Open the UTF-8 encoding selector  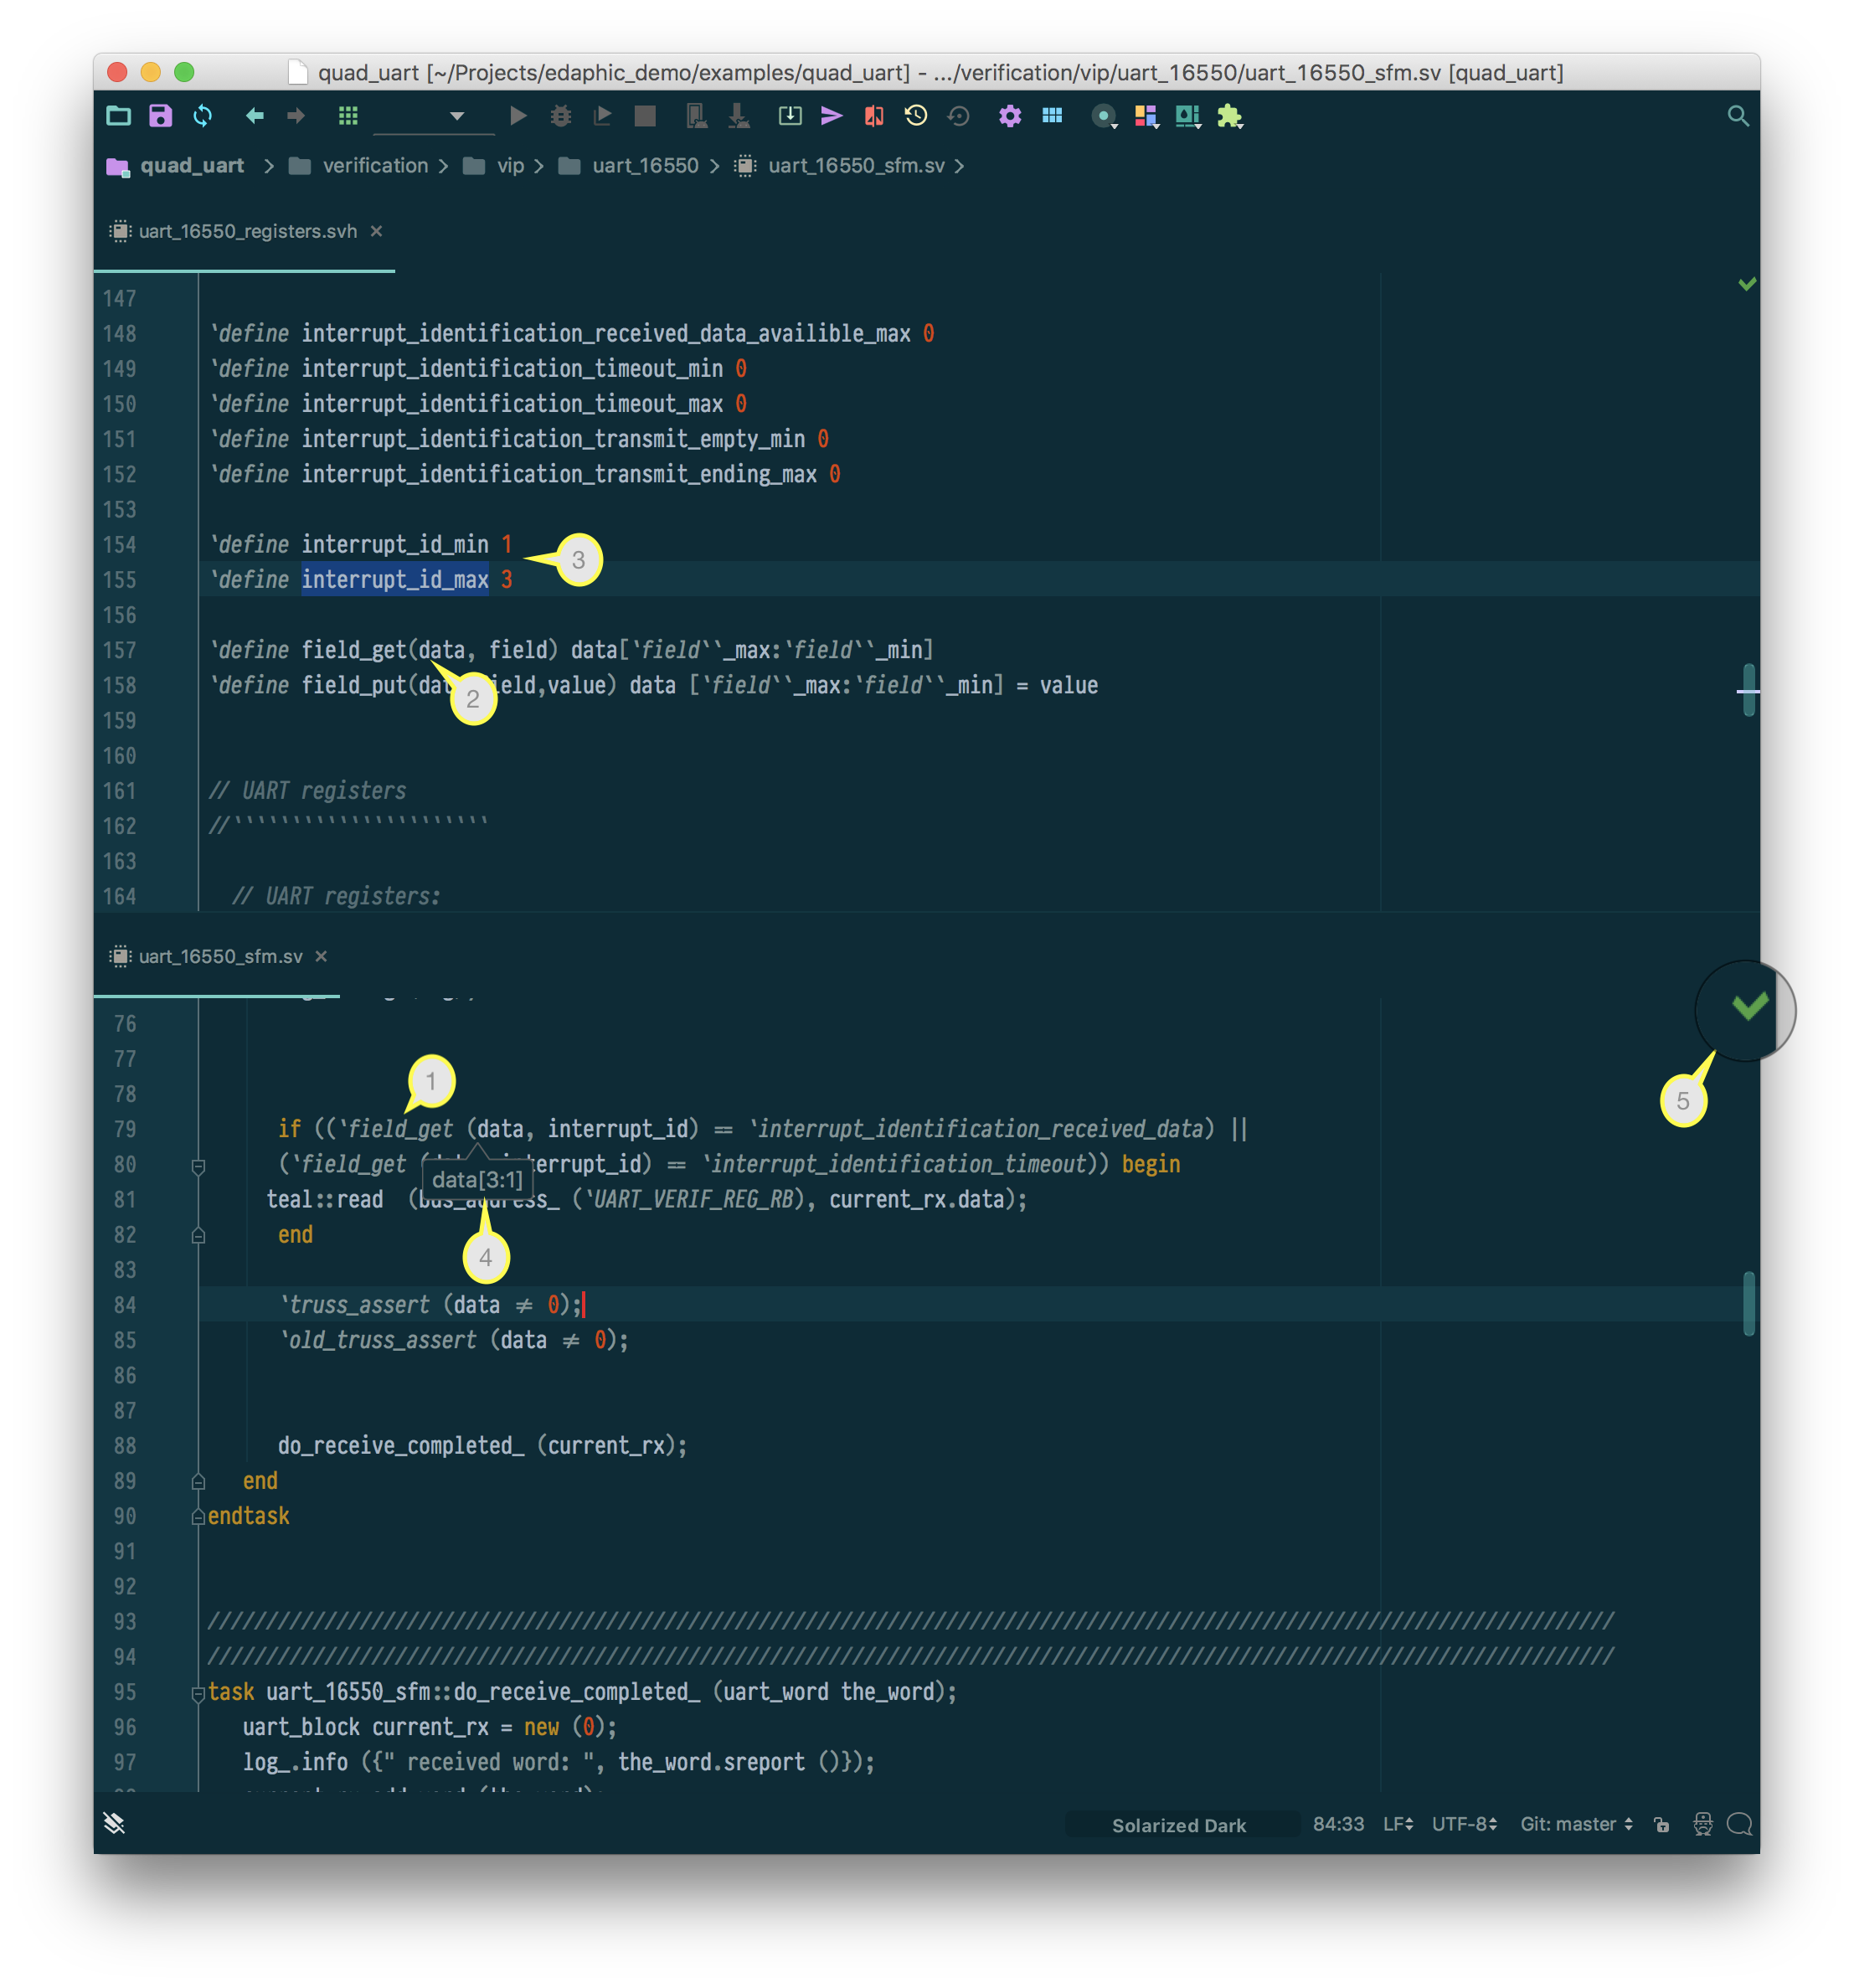[1463, 1824]
